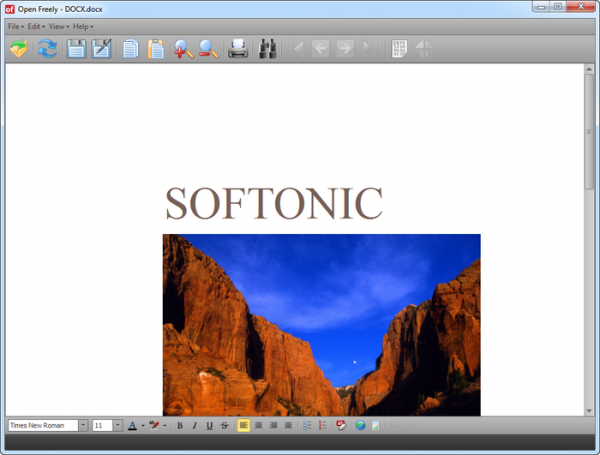600x455 pixels.
Task: Click the greyed-out Undo arrow
Action: 395,426
